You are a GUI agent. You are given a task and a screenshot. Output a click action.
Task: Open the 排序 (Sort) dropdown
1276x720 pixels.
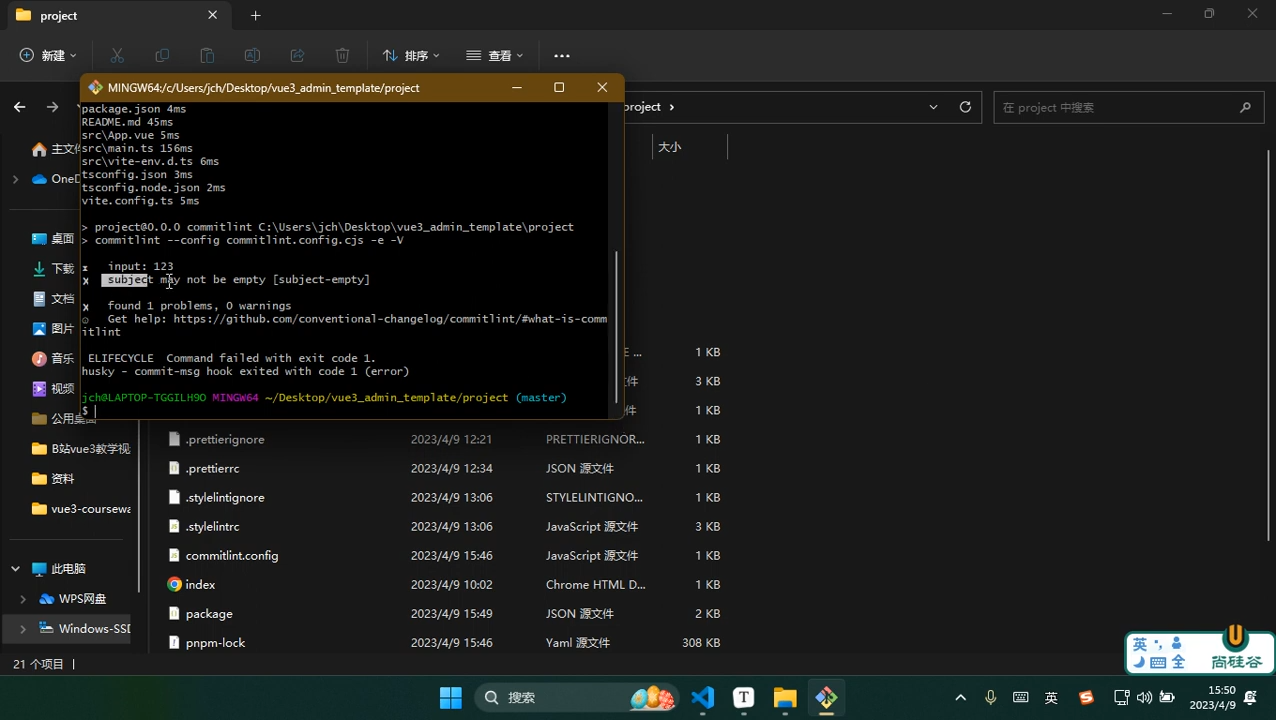(x=411, y=55)
